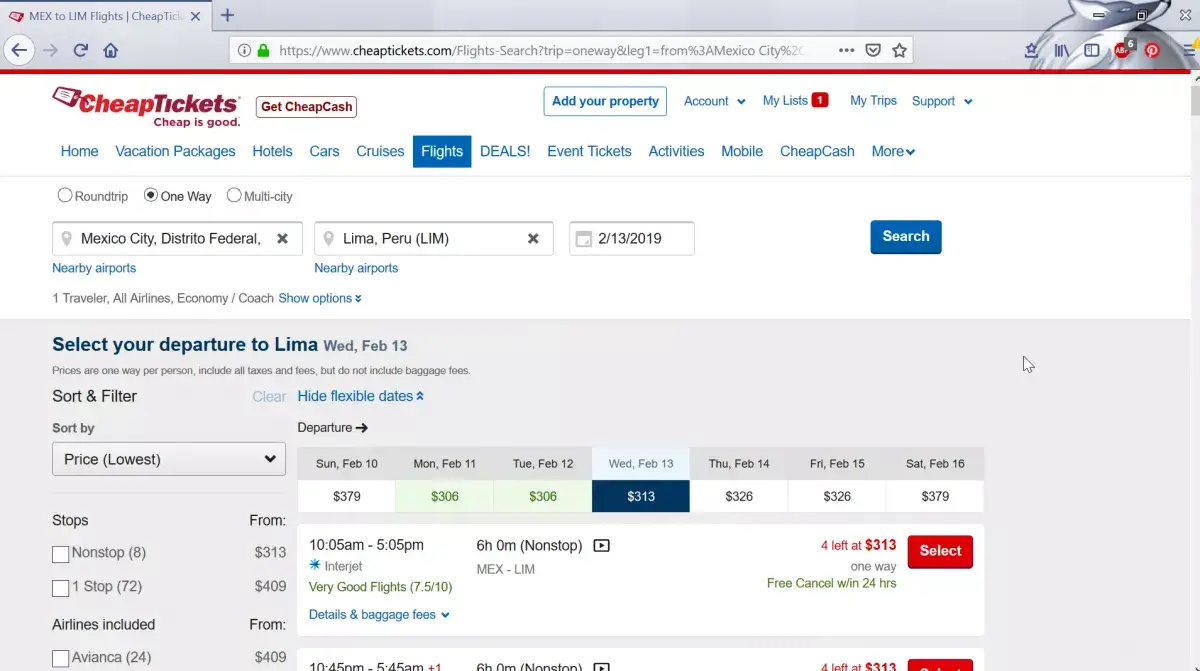Open the More navigation menu
The image size is (1200, 671).
893,151
